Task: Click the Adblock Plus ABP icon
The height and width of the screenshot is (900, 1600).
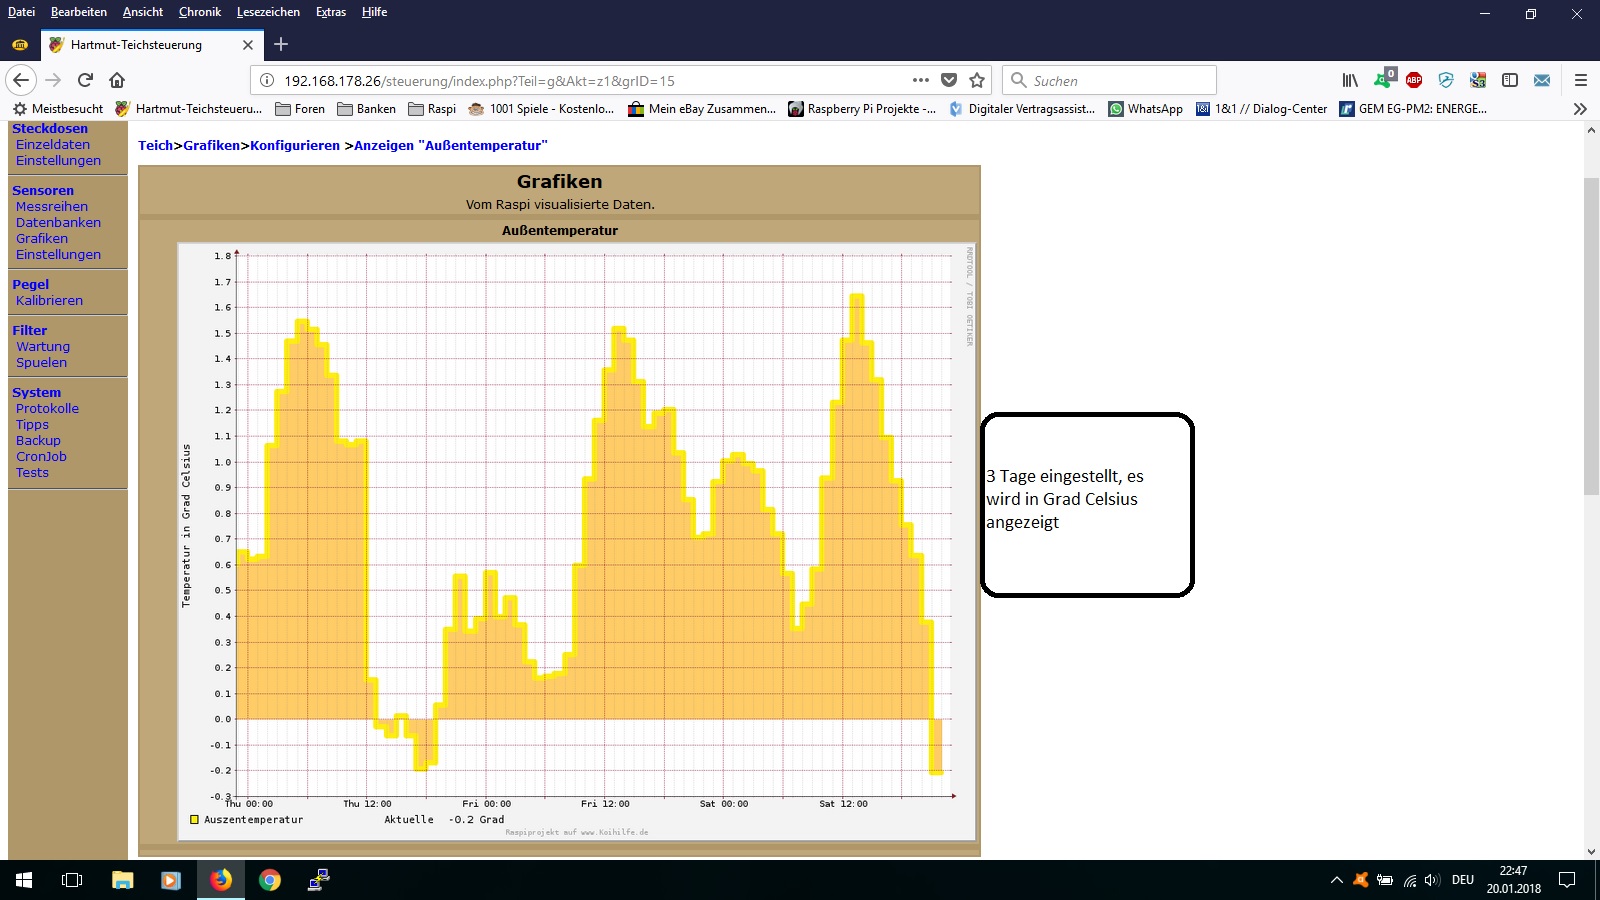Action: [1414, 80]
